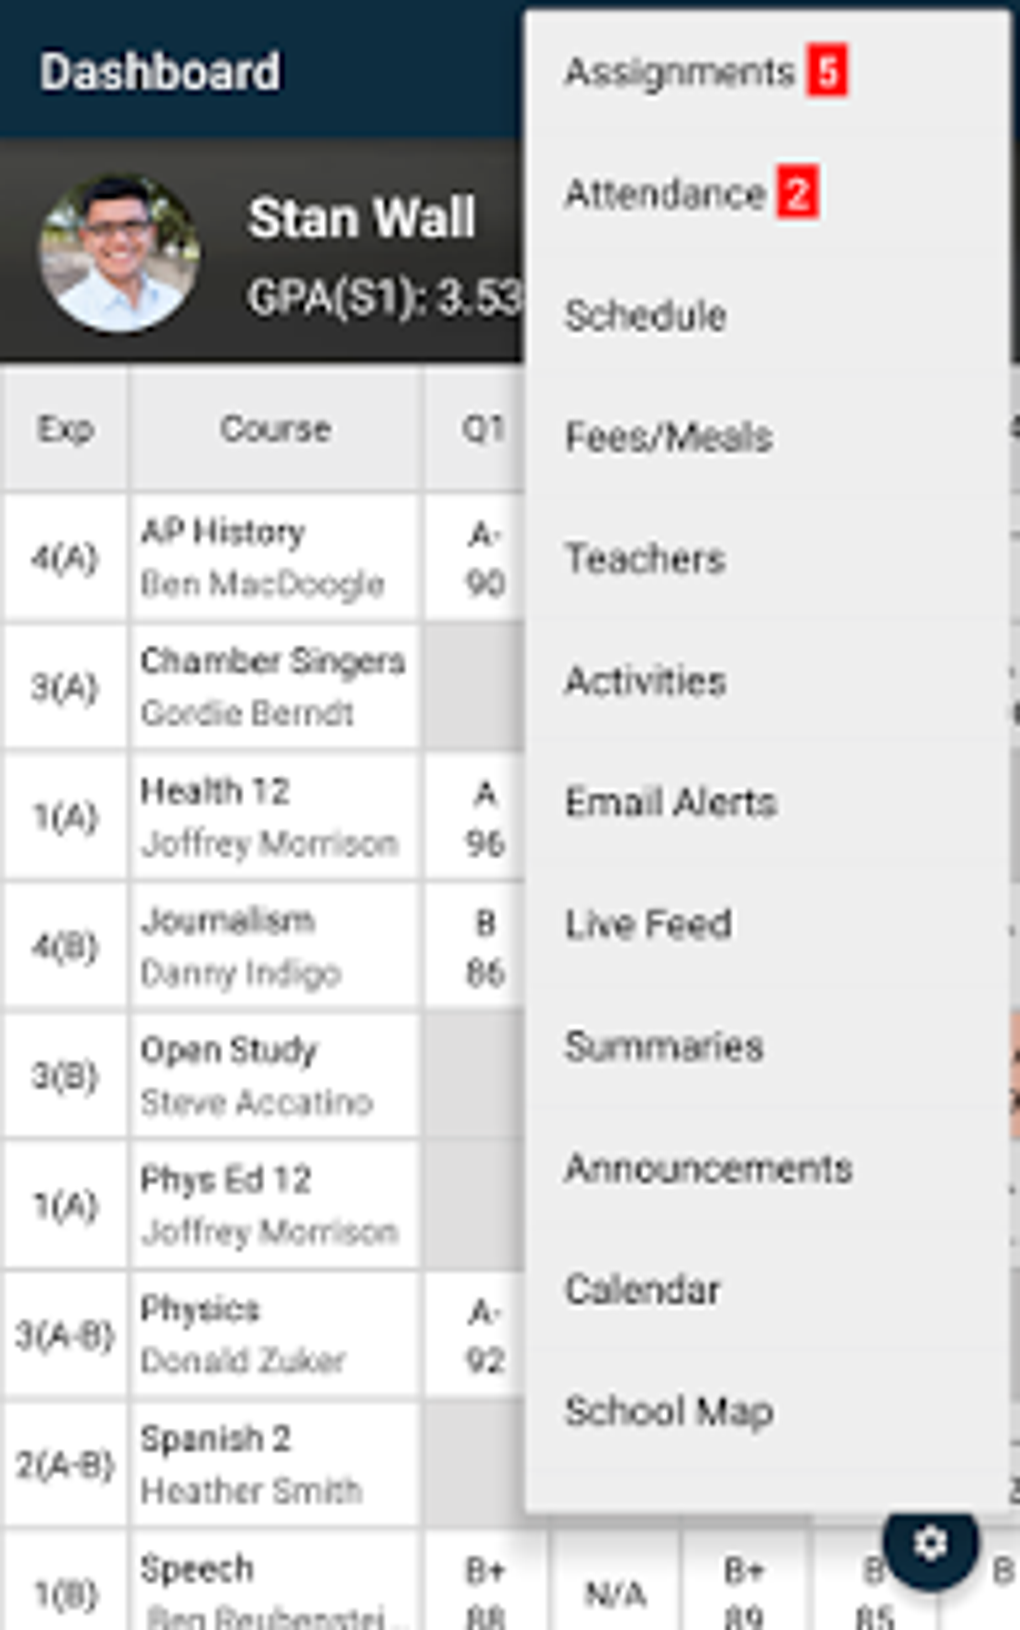Image resolution: width=1020 pixels, height=1630 pixels.
Task: Open school Announcements
Action: [711, 1168]
